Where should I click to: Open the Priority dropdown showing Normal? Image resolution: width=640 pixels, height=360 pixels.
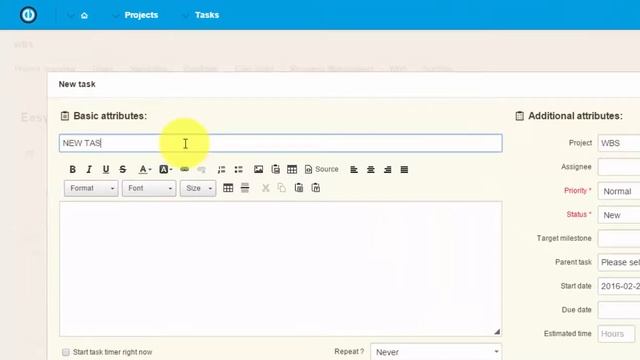619,191
